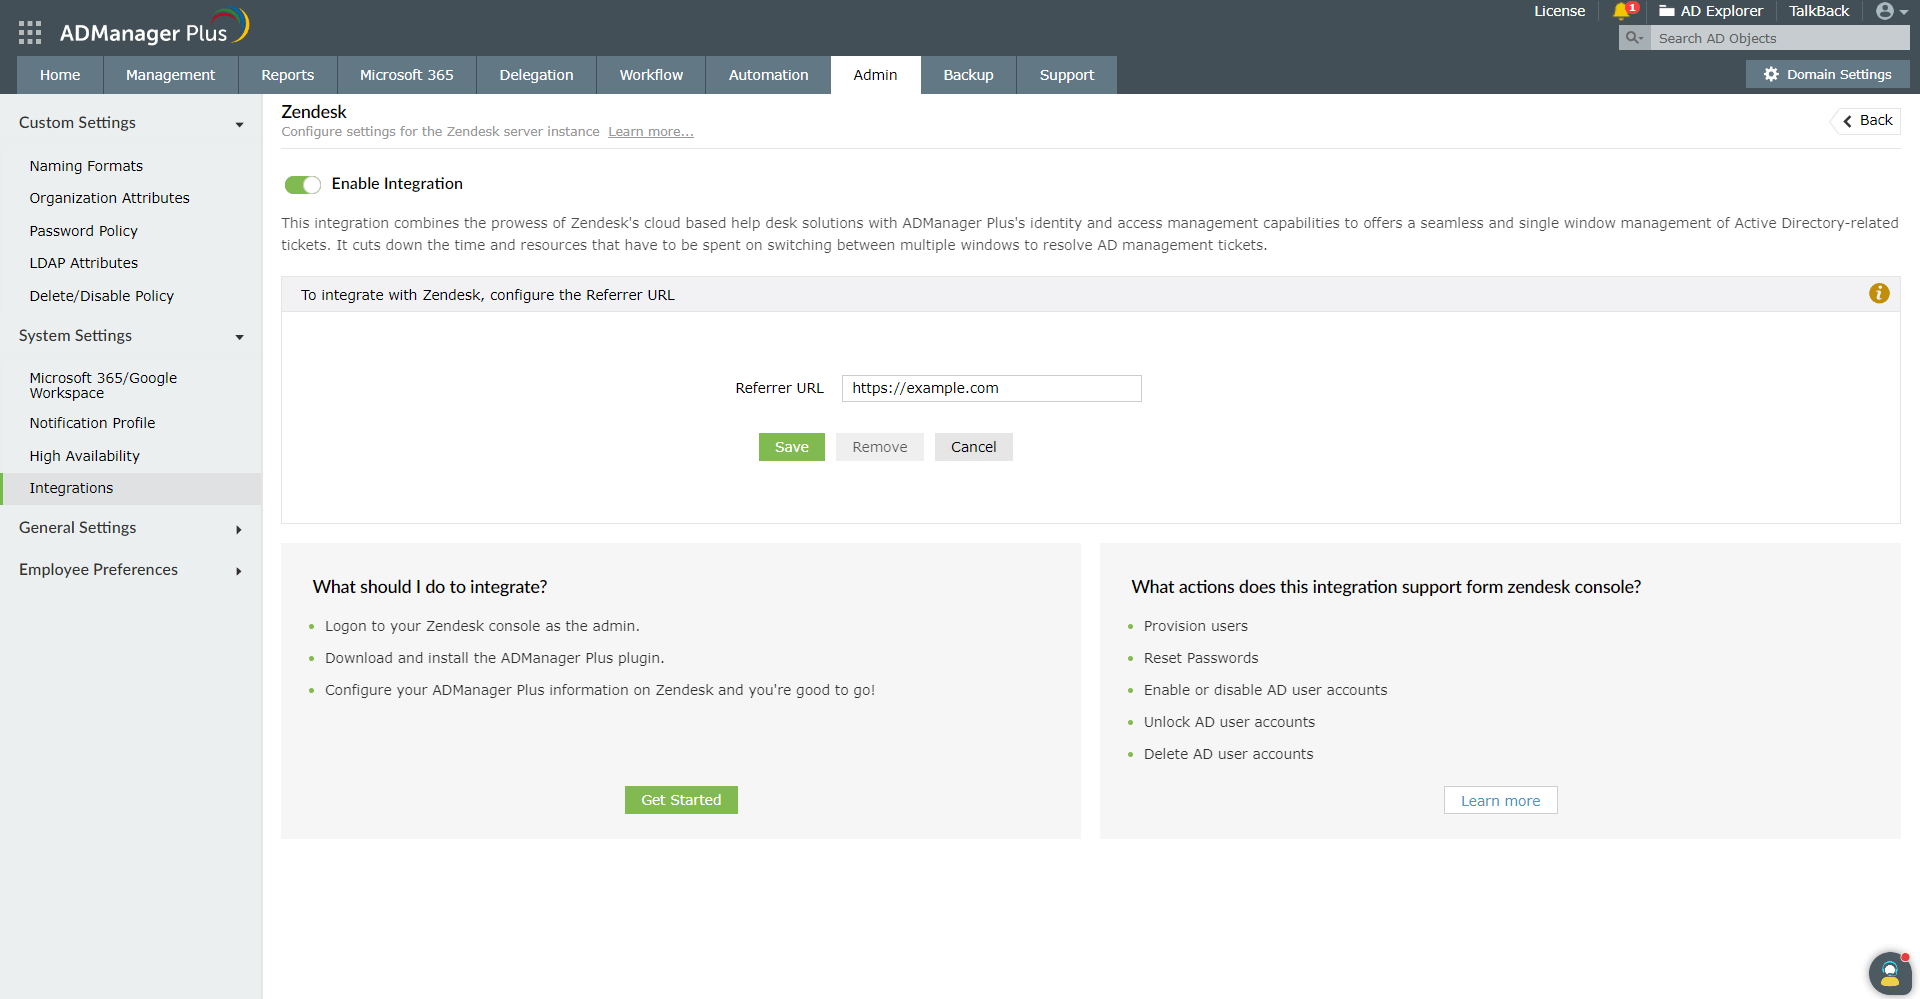Screen dimensions: 1920x999
Task: Open the user account menu
Action: tap(1889, 11)
